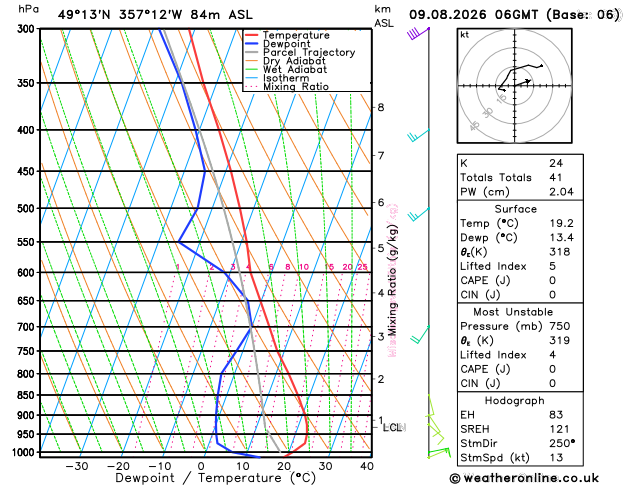The height and width of the screenshot is (486, 629).
Task: Click the 'Hodograph' section header in table
Action: 515,401
